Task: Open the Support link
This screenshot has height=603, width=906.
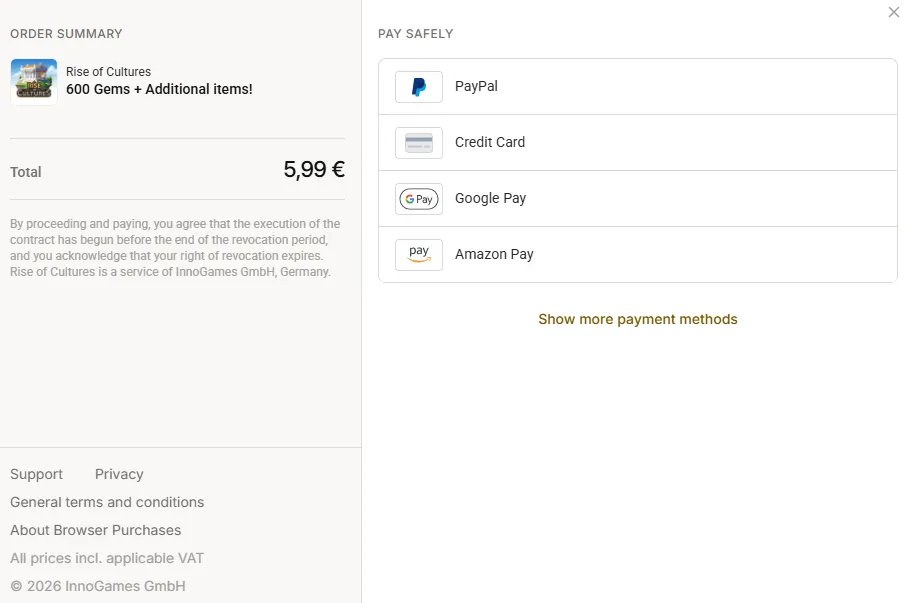Action: (36, 474)
